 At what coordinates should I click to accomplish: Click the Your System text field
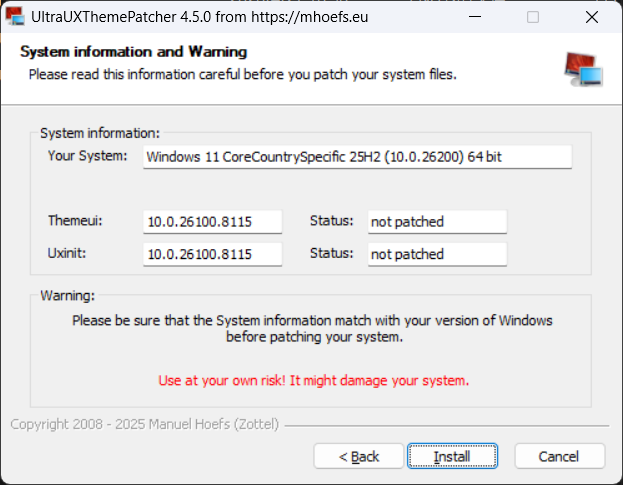pyautogui.click(x=357, y=157)
